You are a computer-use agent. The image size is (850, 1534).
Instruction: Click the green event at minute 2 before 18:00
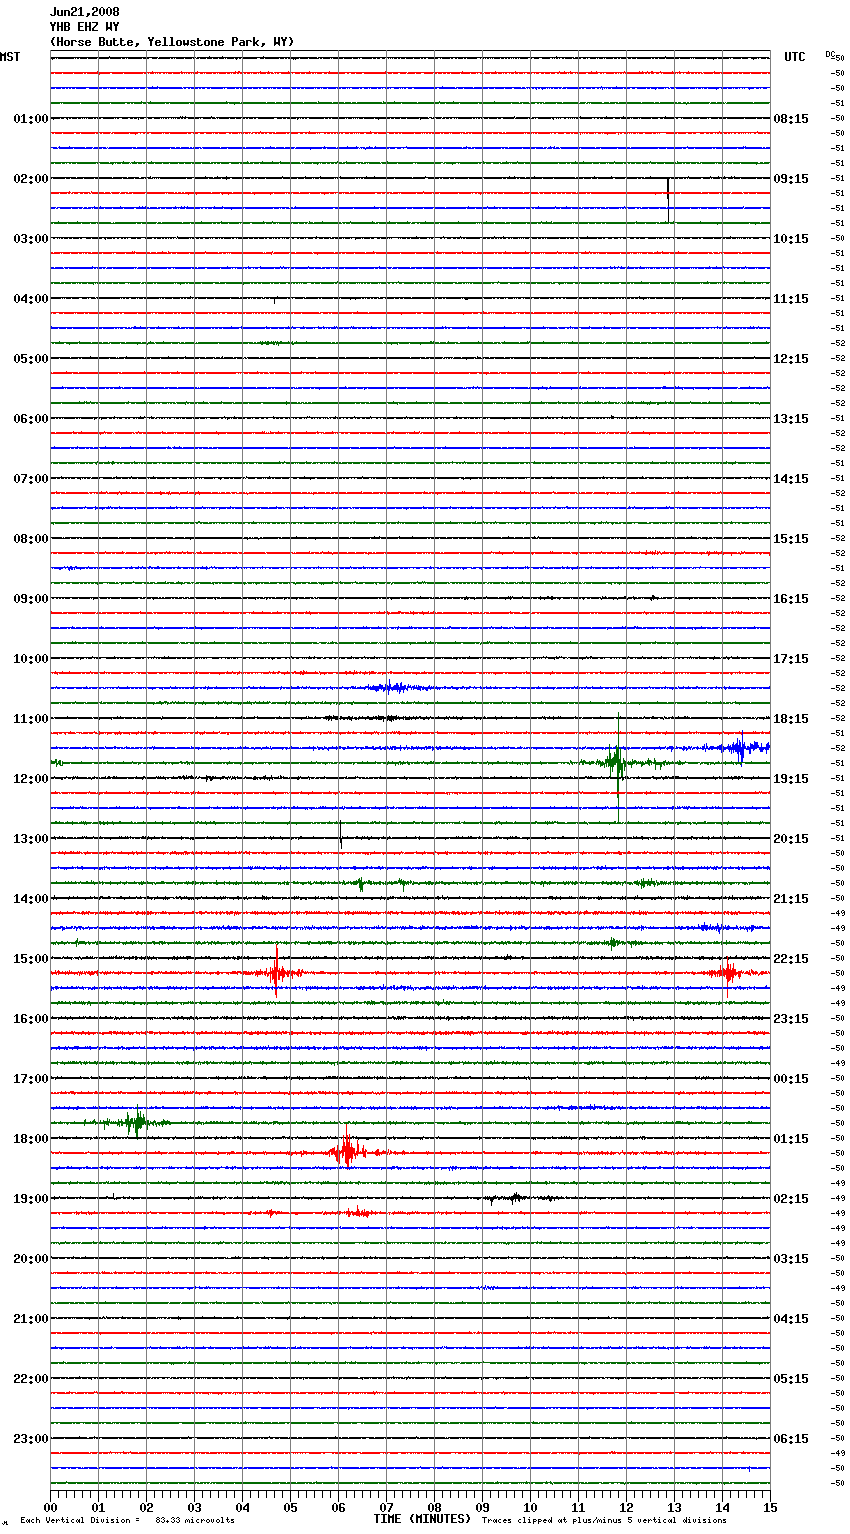pyautogui.click(x=135, y=1123)
